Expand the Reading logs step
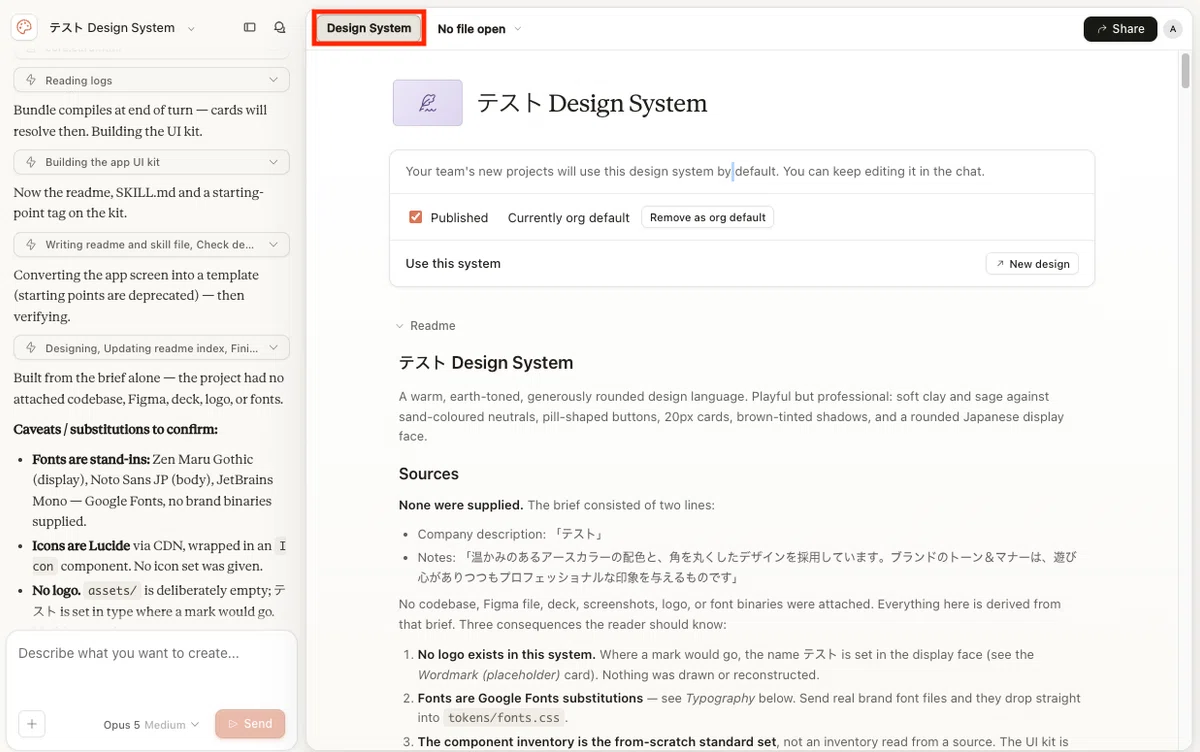 point(152,80)
